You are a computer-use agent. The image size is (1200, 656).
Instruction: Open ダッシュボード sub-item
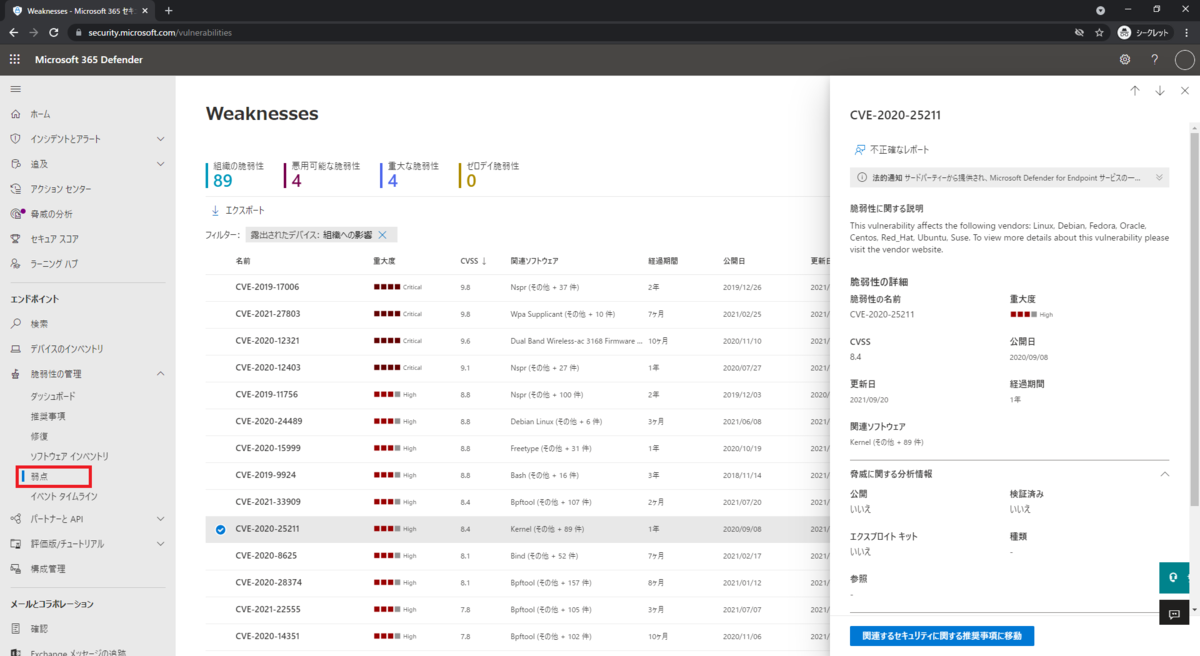(53, 396)
